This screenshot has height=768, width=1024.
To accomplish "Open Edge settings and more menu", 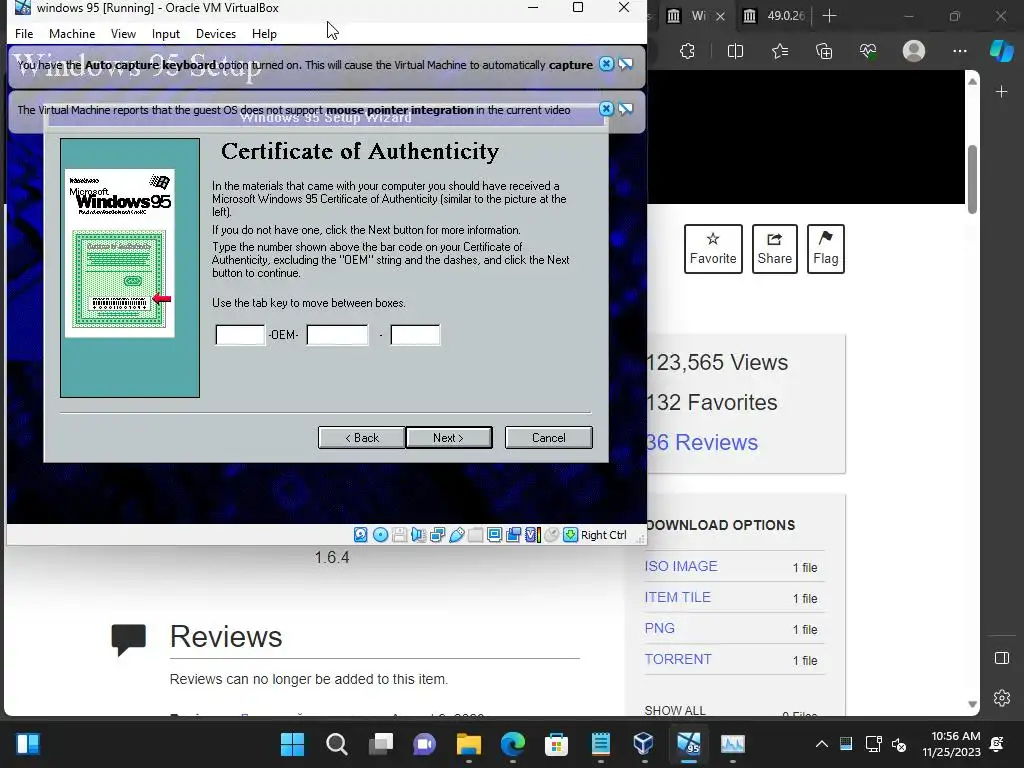I will 959,51.
